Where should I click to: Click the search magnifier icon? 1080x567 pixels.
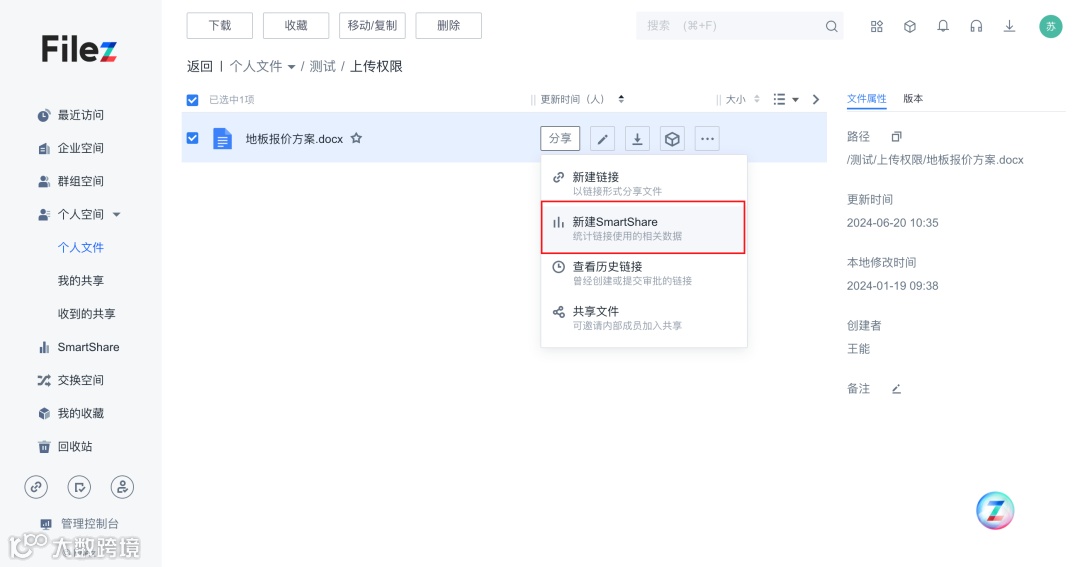tap(831, 26)
